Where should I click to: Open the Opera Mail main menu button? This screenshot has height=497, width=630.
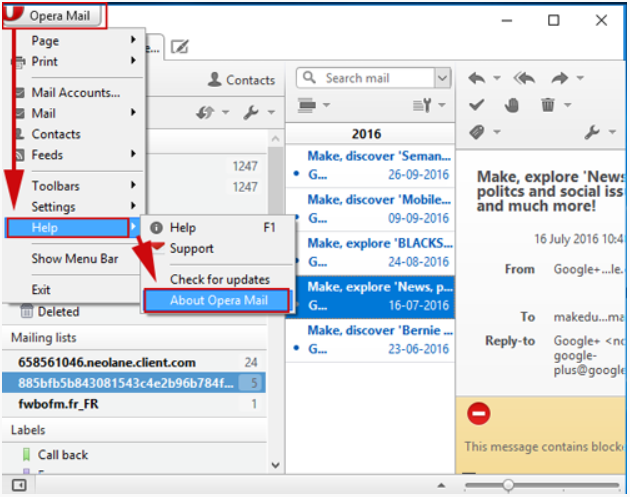click(x=54, y=15)
